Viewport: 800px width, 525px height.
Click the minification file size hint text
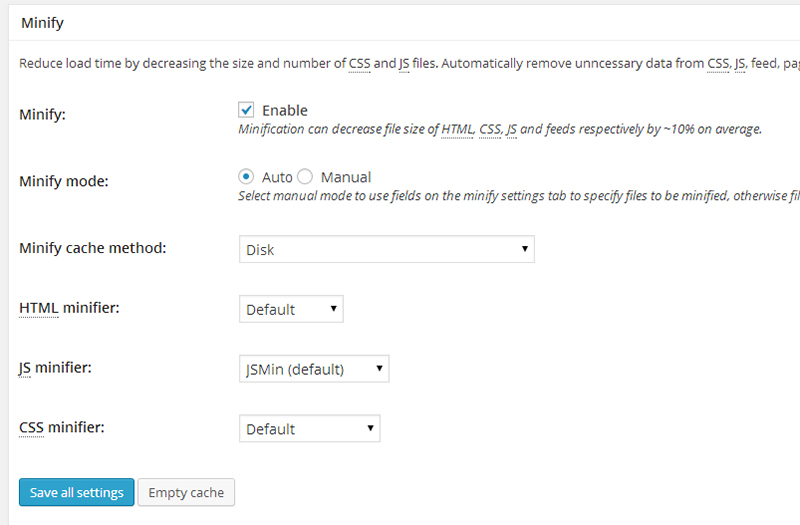[x=500, y=129]
